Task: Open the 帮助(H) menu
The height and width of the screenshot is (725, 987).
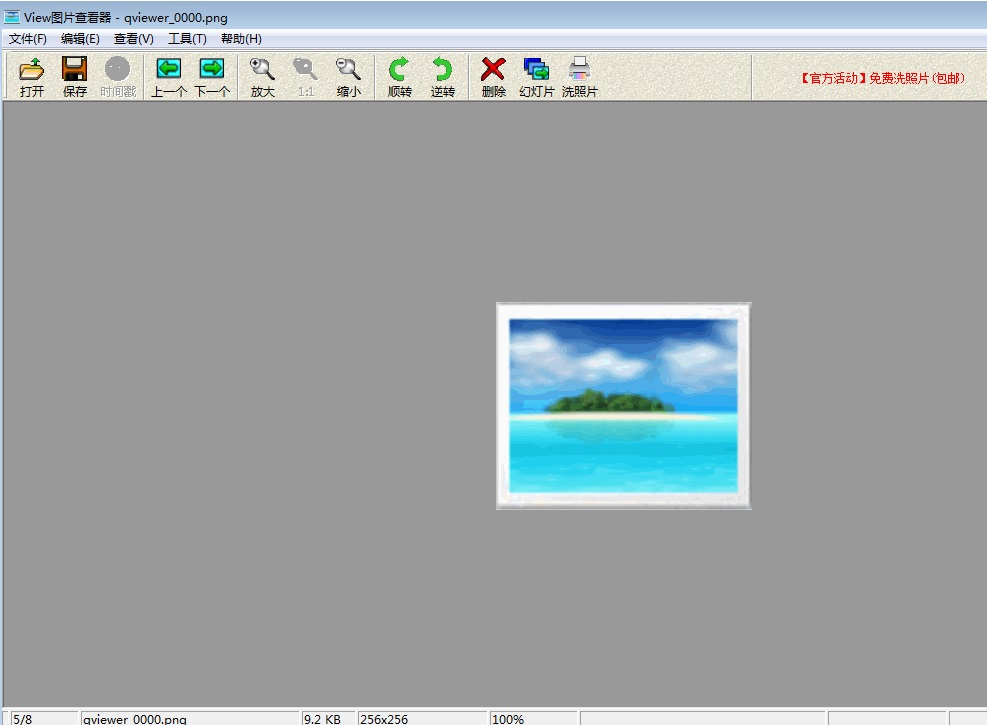Action: tap(240, 38)
